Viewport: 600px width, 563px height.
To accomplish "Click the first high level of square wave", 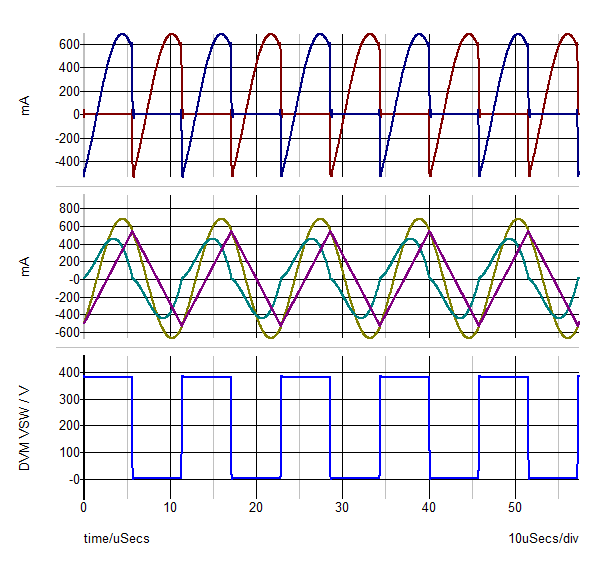I will (107, 377).
